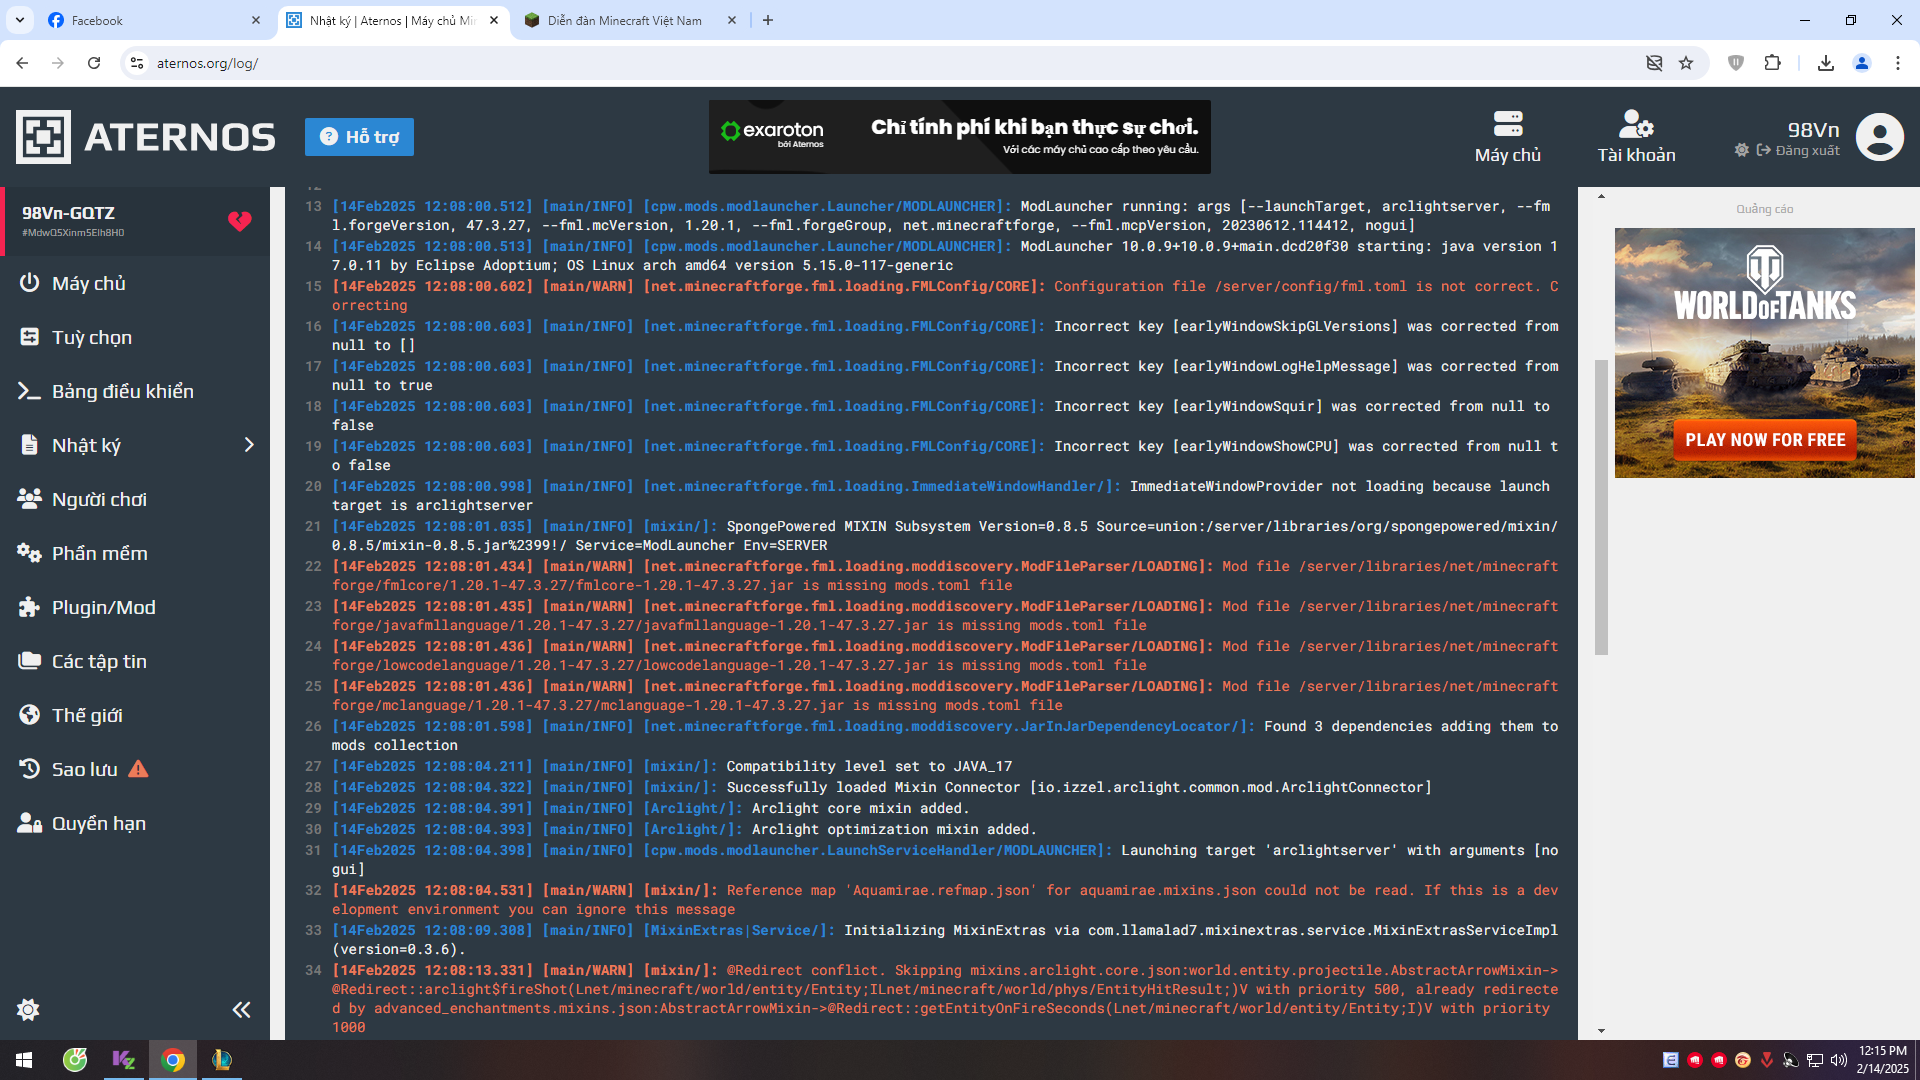Click the user avatar icon
The height and width of the screenshot is (1080, 1920).
[x=1880, y=137]
